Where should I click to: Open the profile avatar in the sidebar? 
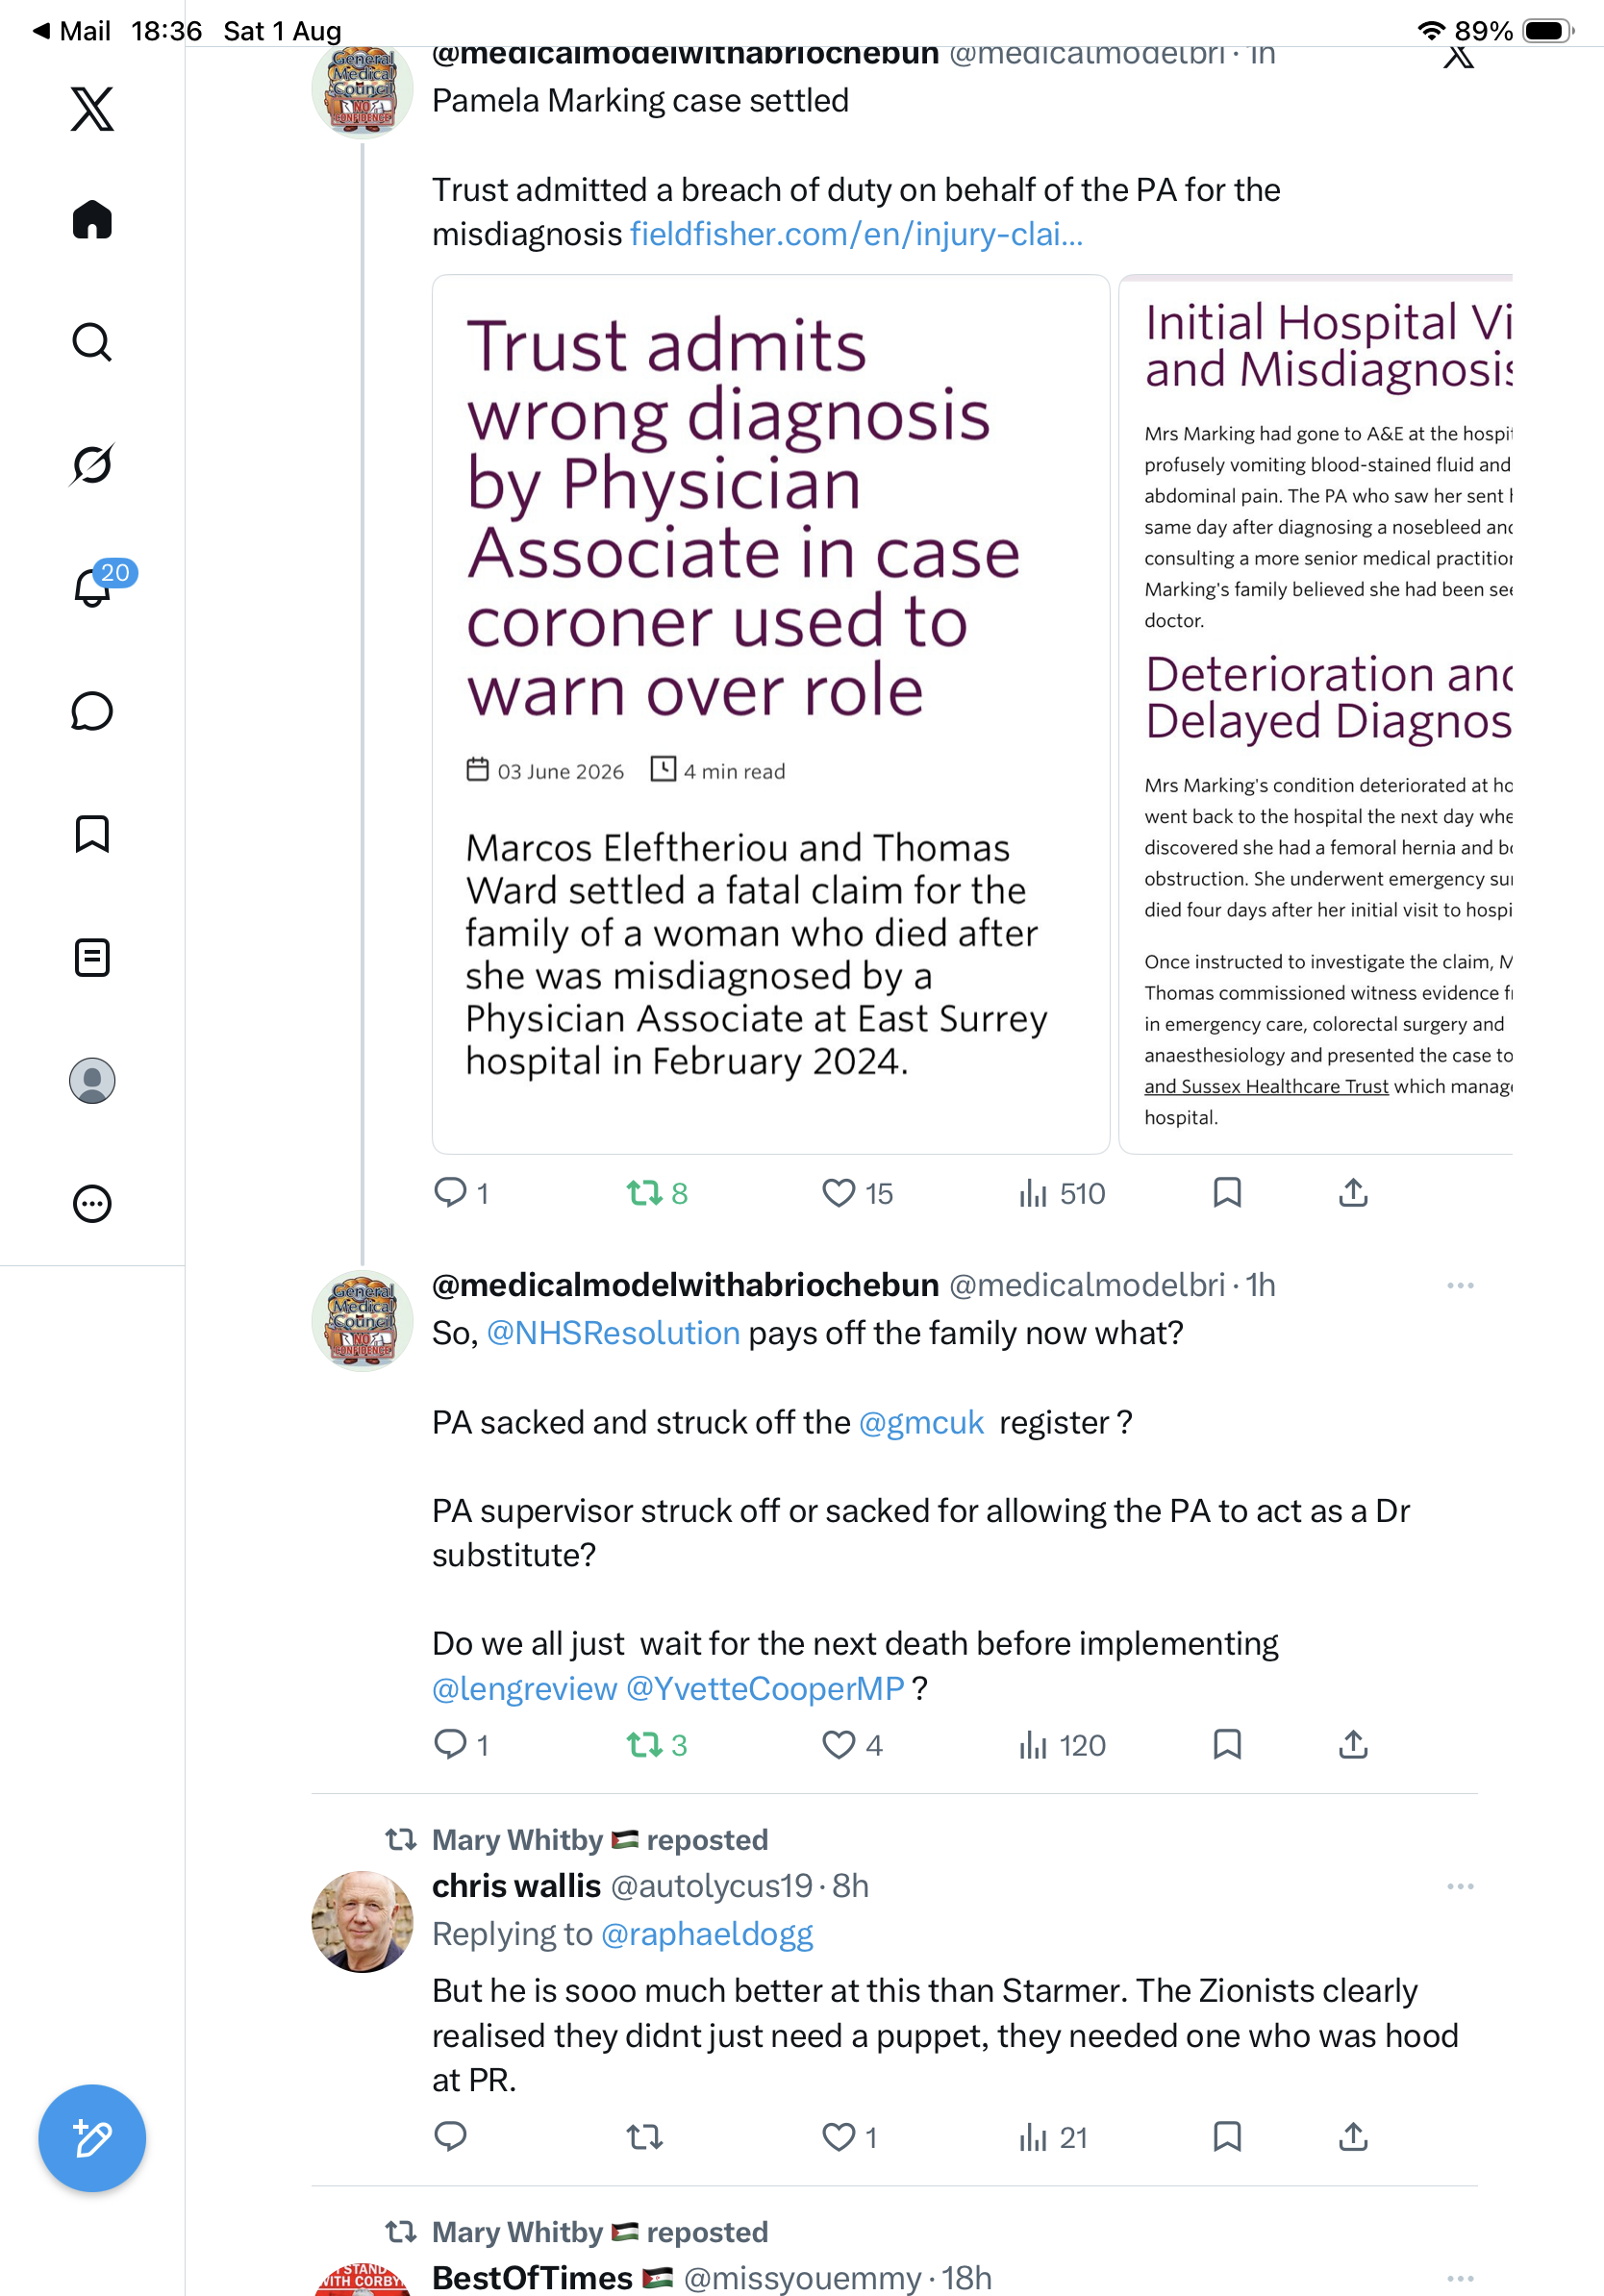[92, 1080]
